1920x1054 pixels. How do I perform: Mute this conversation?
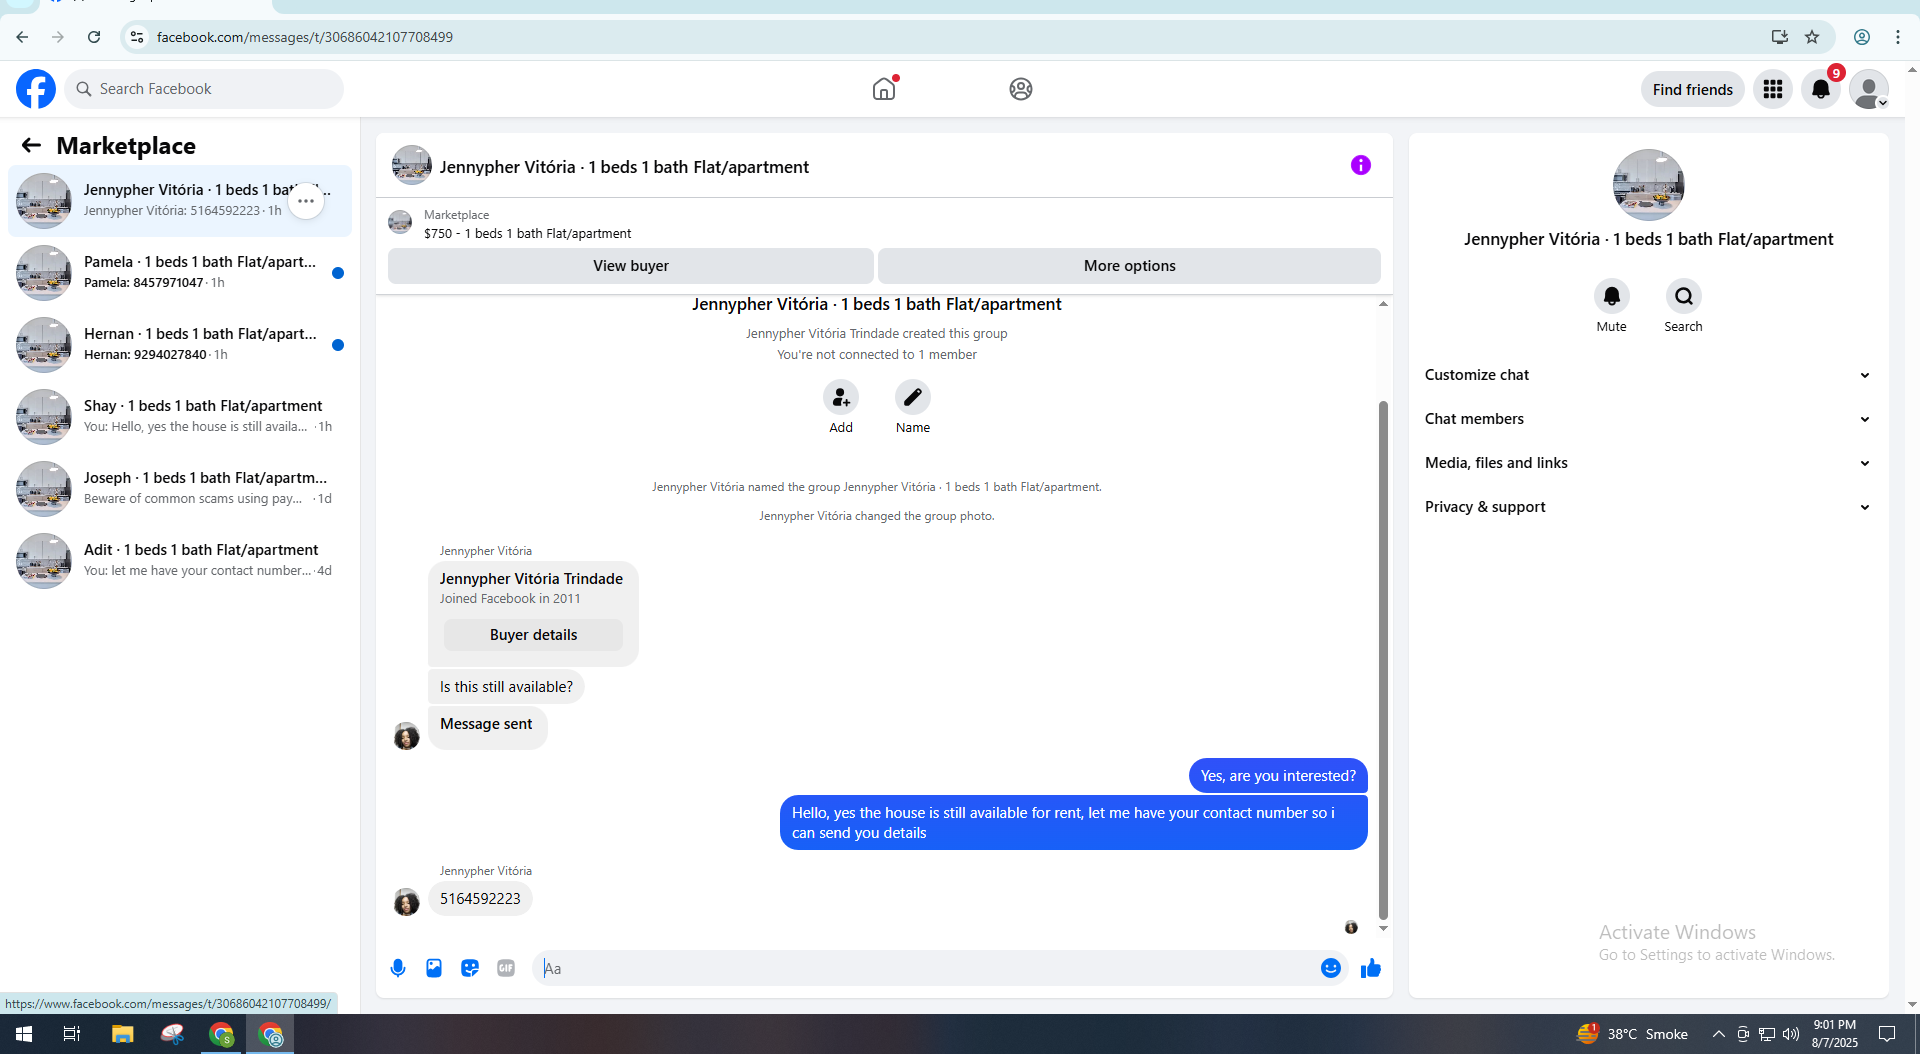pyautogui.click(x=1611, y=296)
